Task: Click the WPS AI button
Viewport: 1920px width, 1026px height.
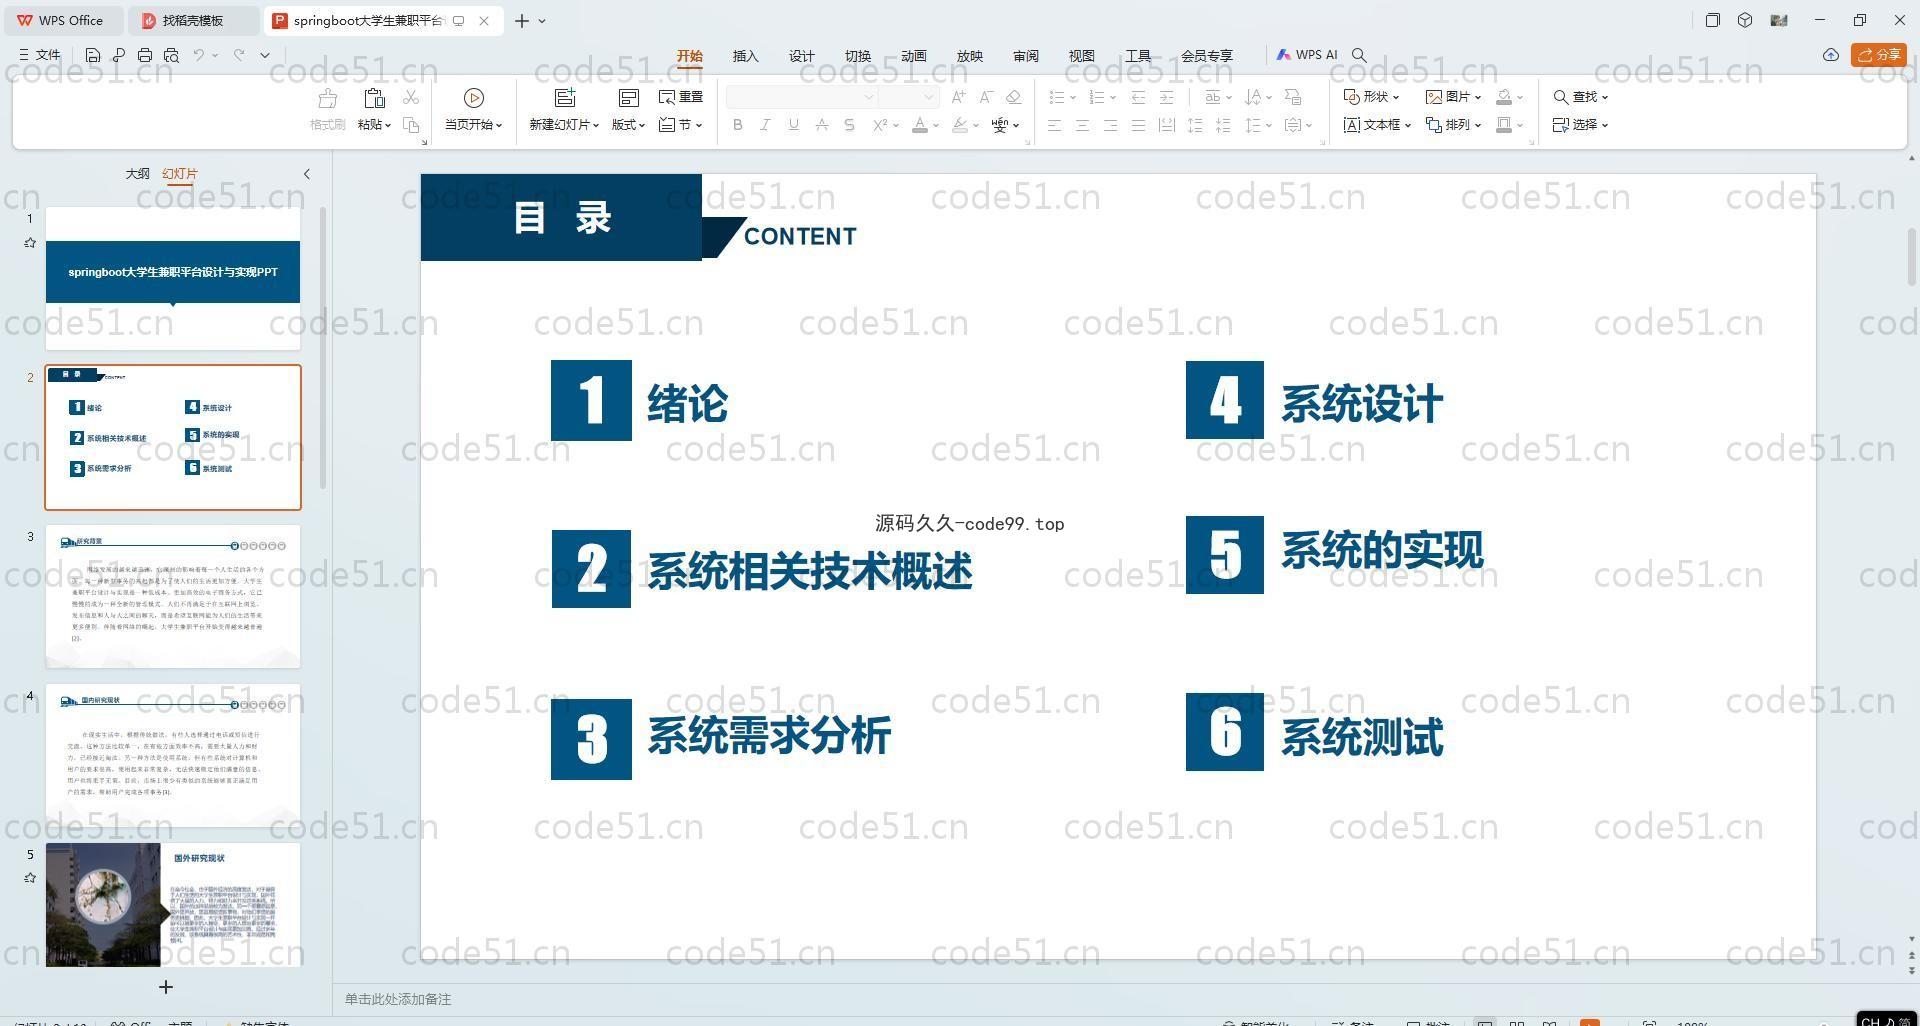Action: click(1307, 55)
